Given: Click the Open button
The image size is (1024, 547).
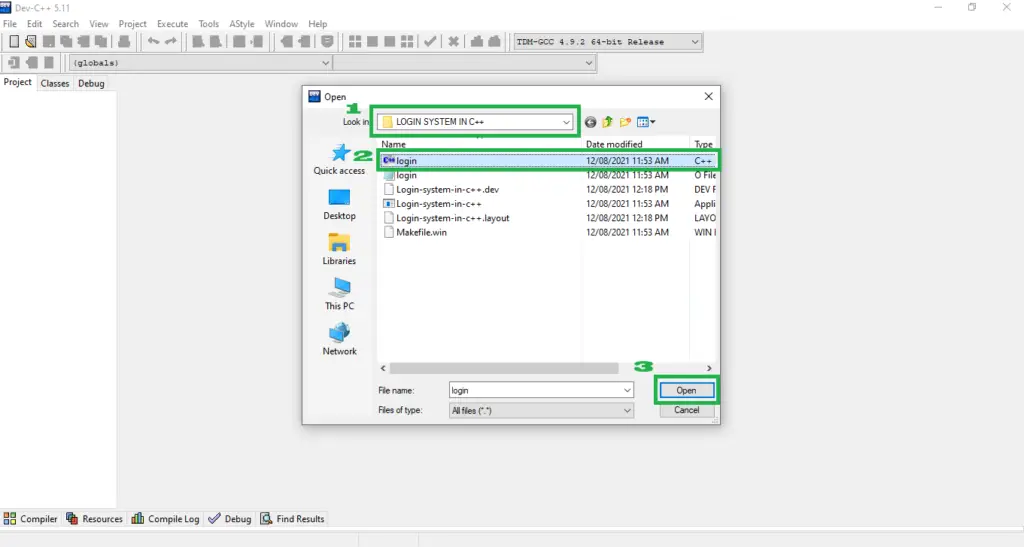Looking at the screenshot, I should pos(686,390).
